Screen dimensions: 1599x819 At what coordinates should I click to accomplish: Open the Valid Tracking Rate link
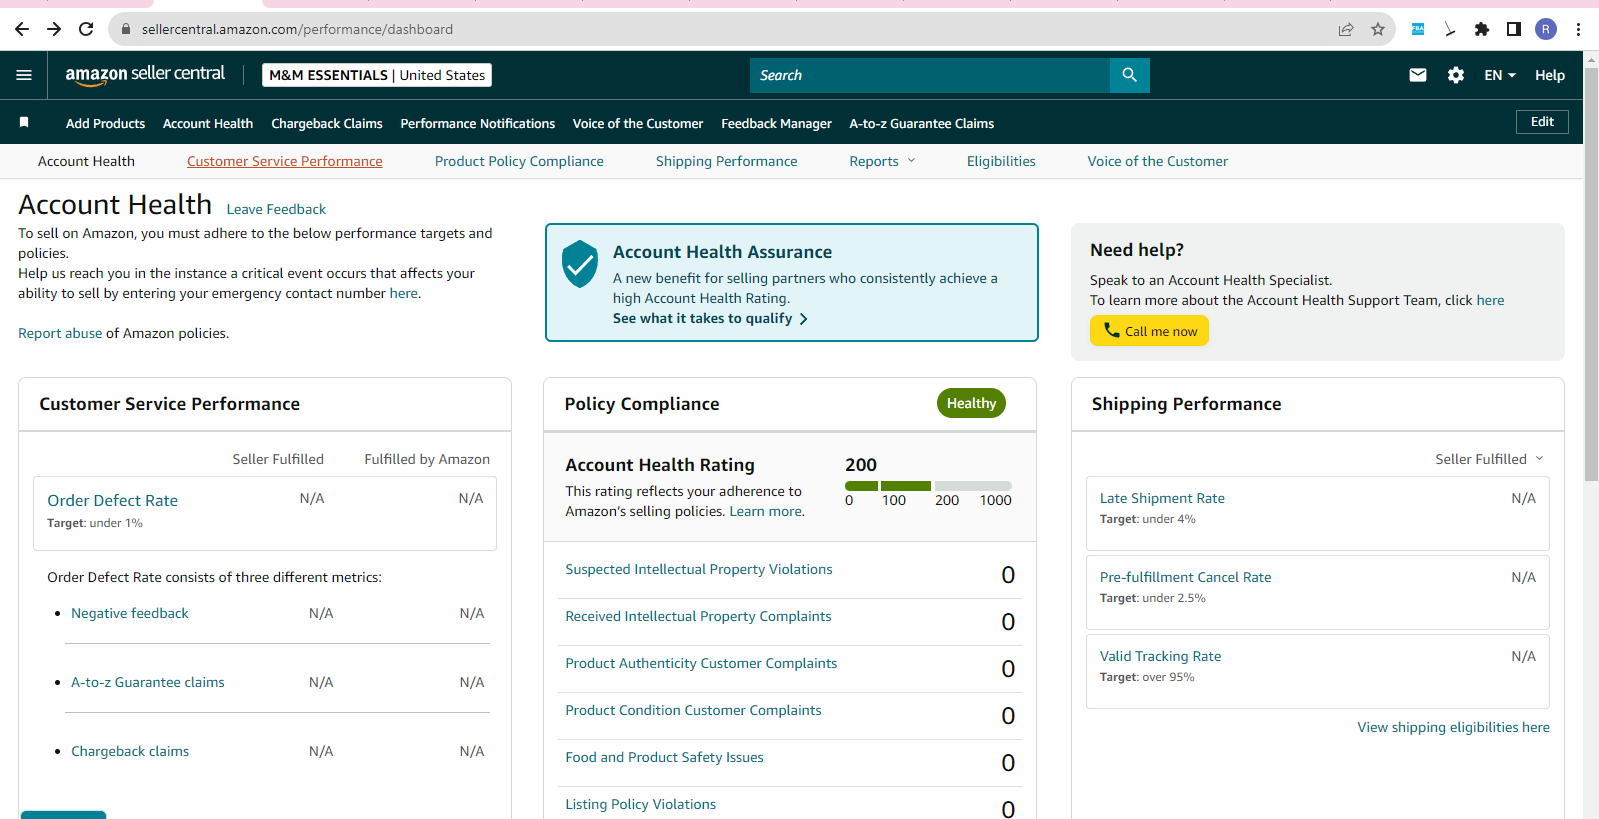[1160, 656]
